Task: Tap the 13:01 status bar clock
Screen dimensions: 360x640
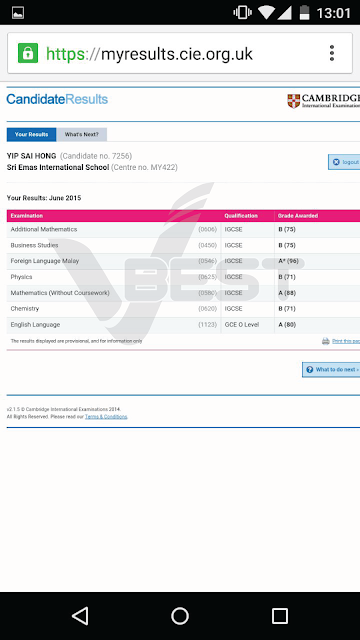Action: 333,13
